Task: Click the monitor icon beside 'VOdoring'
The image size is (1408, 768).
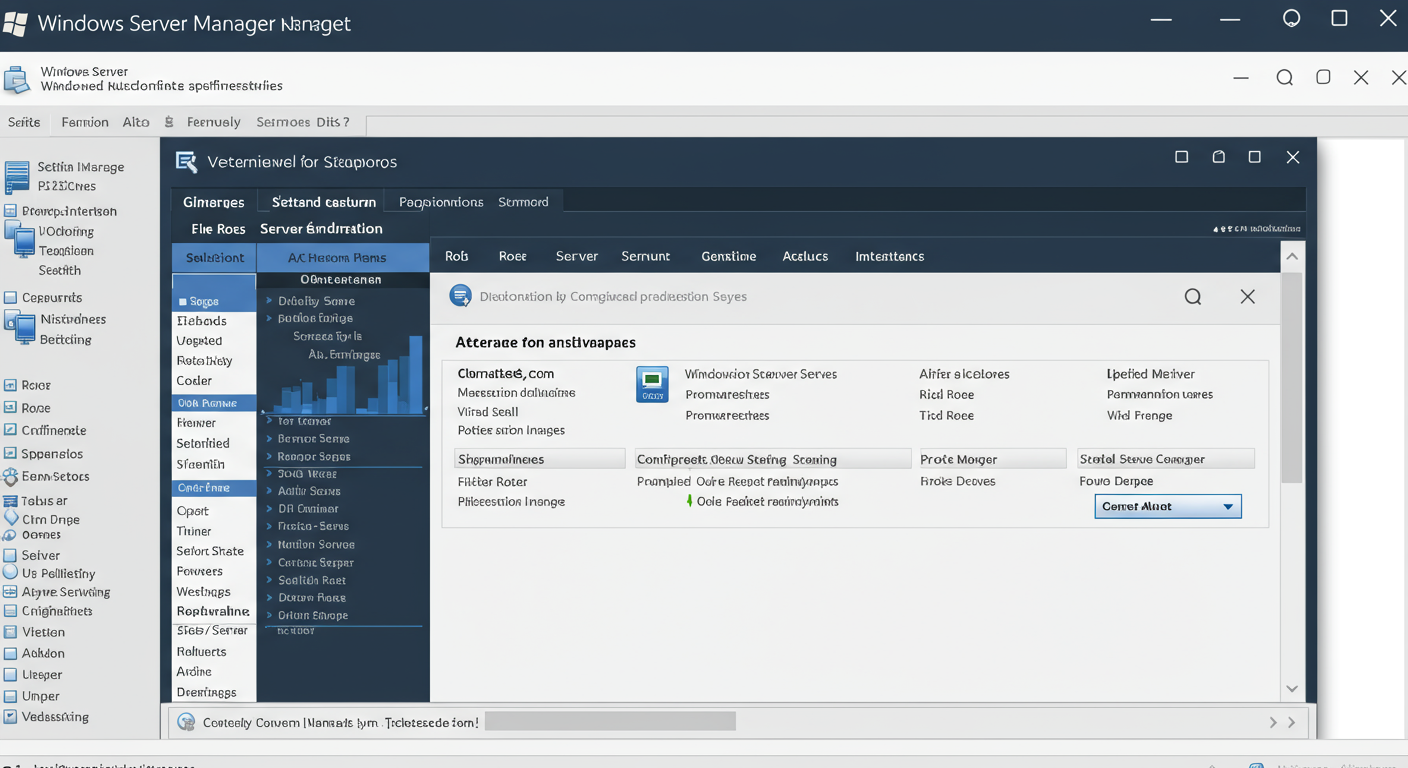Action: pos(19,241)
